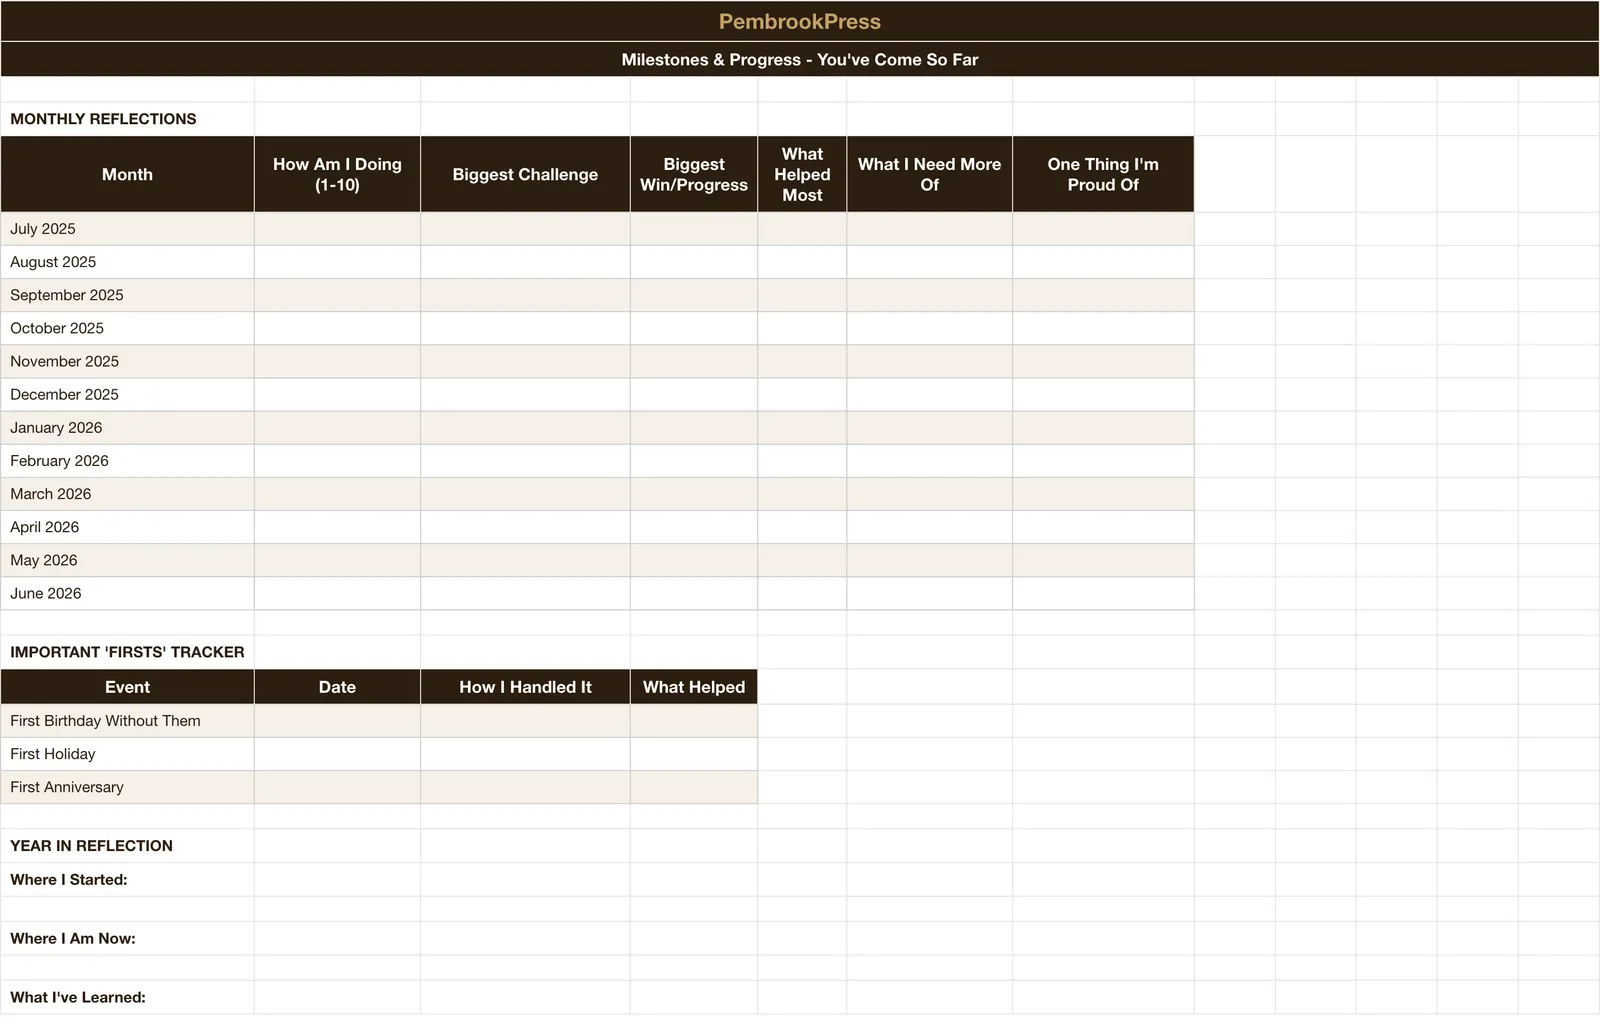
Task: Select the IMPORTANT 'FIRSTS' TRACKER heading
Action: [x=127, y=652]
